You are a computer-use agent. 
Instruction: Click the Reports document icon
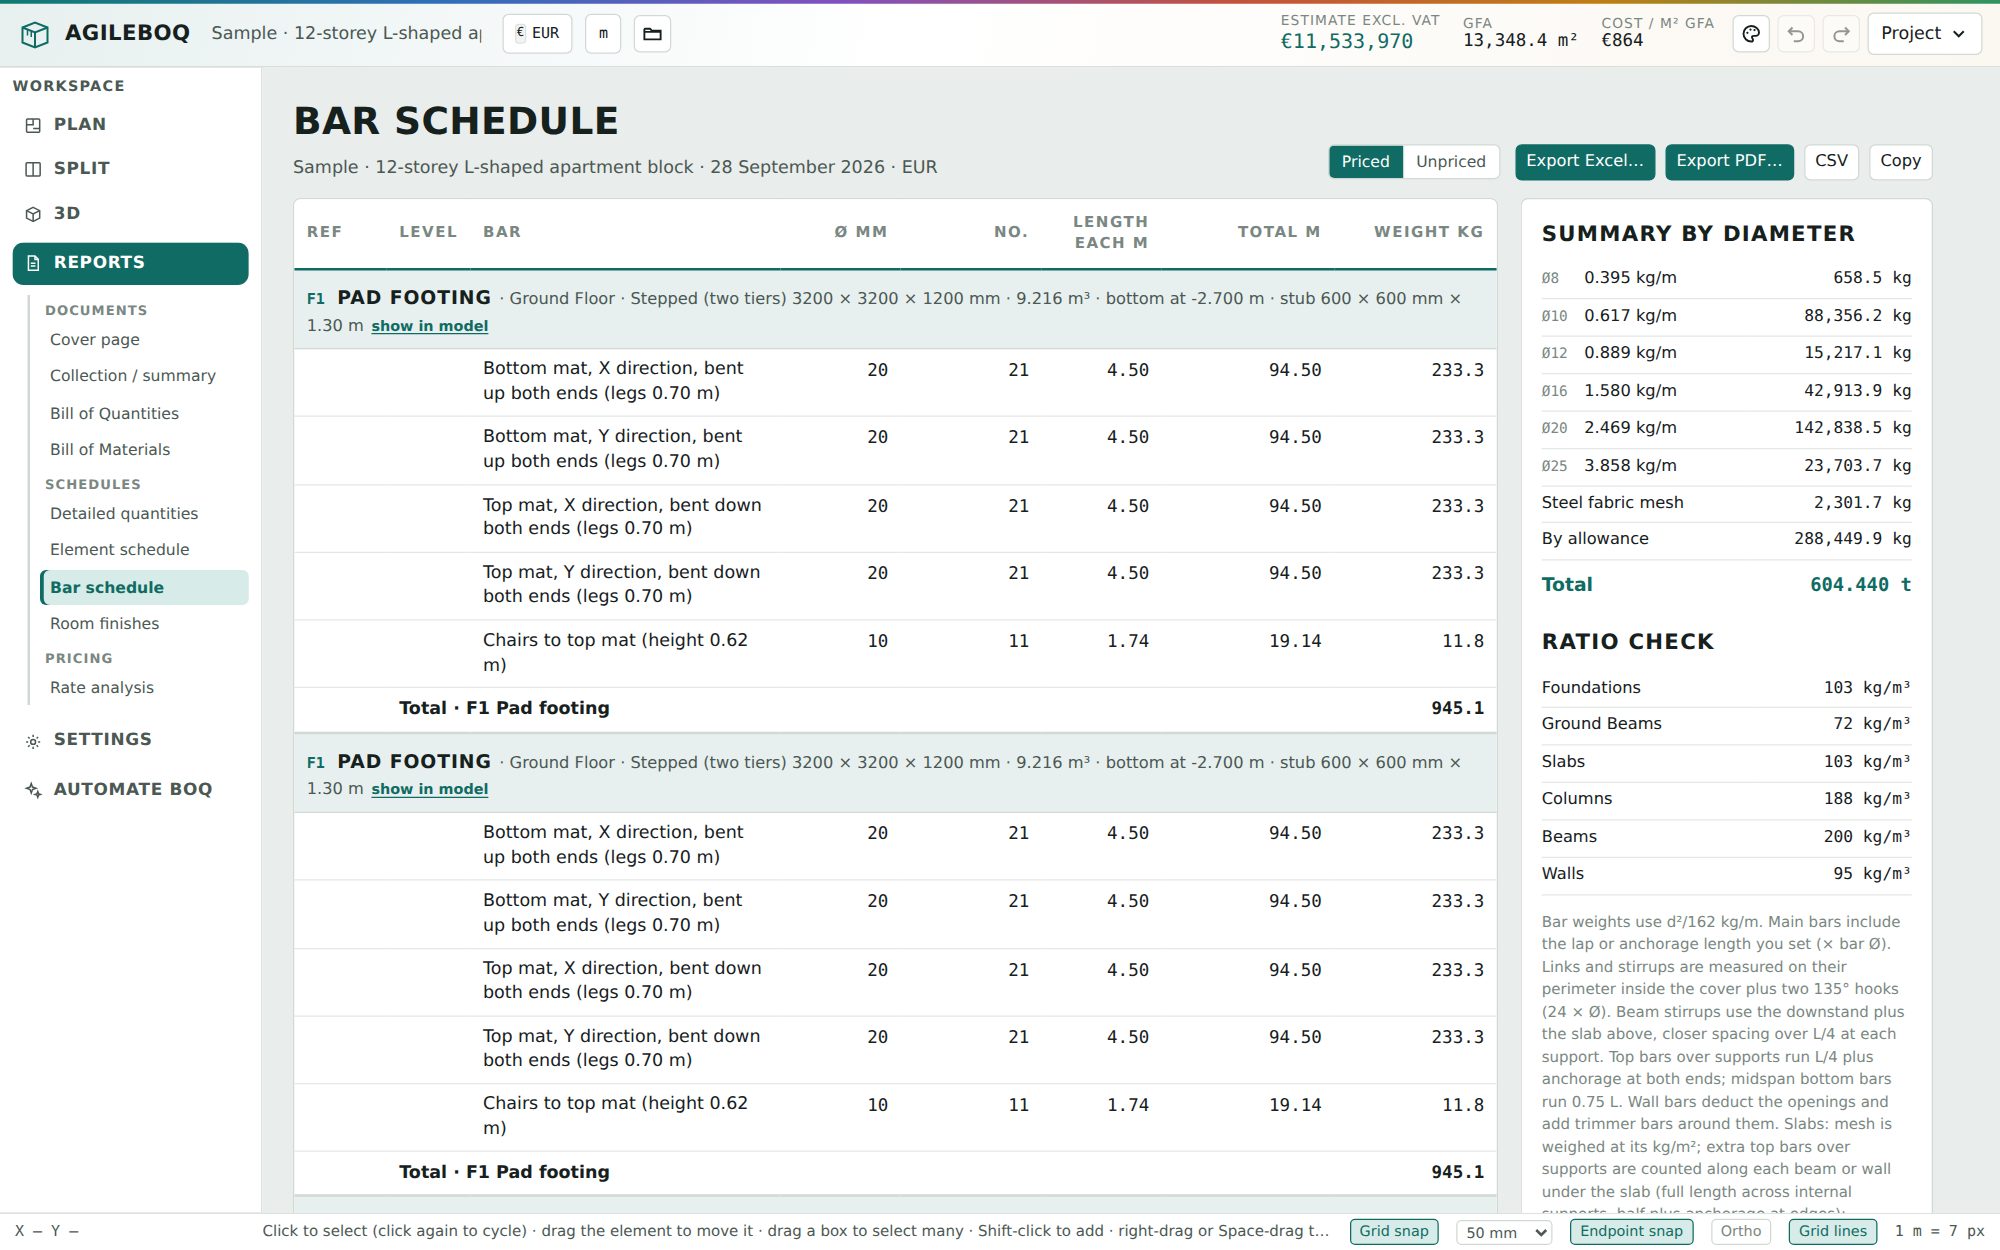[33, 263]
